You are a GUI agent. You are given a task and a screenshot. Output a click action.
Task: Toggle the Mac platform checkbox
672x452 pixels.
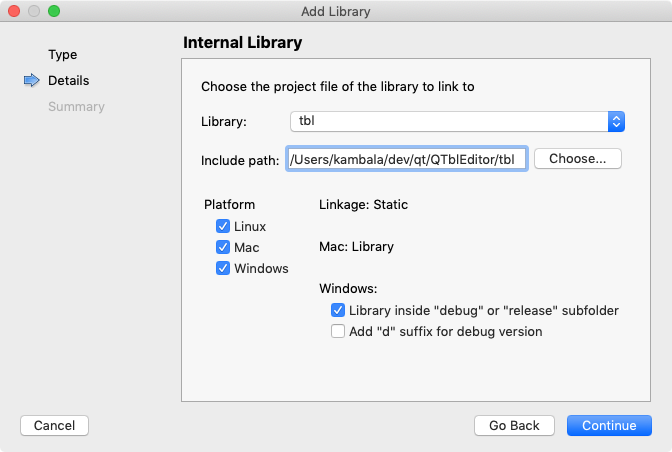pos(223,247)
